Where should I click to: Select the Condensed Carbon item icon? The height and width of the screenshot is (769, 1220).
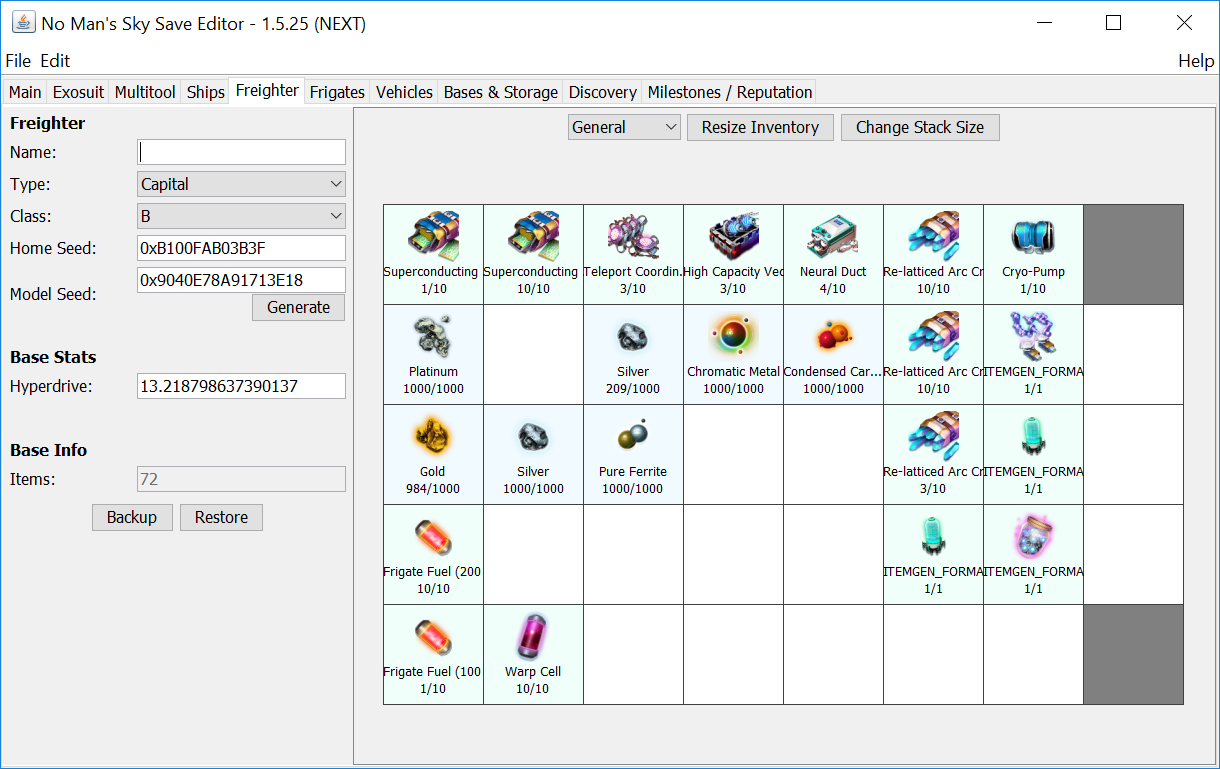(833, 336)
